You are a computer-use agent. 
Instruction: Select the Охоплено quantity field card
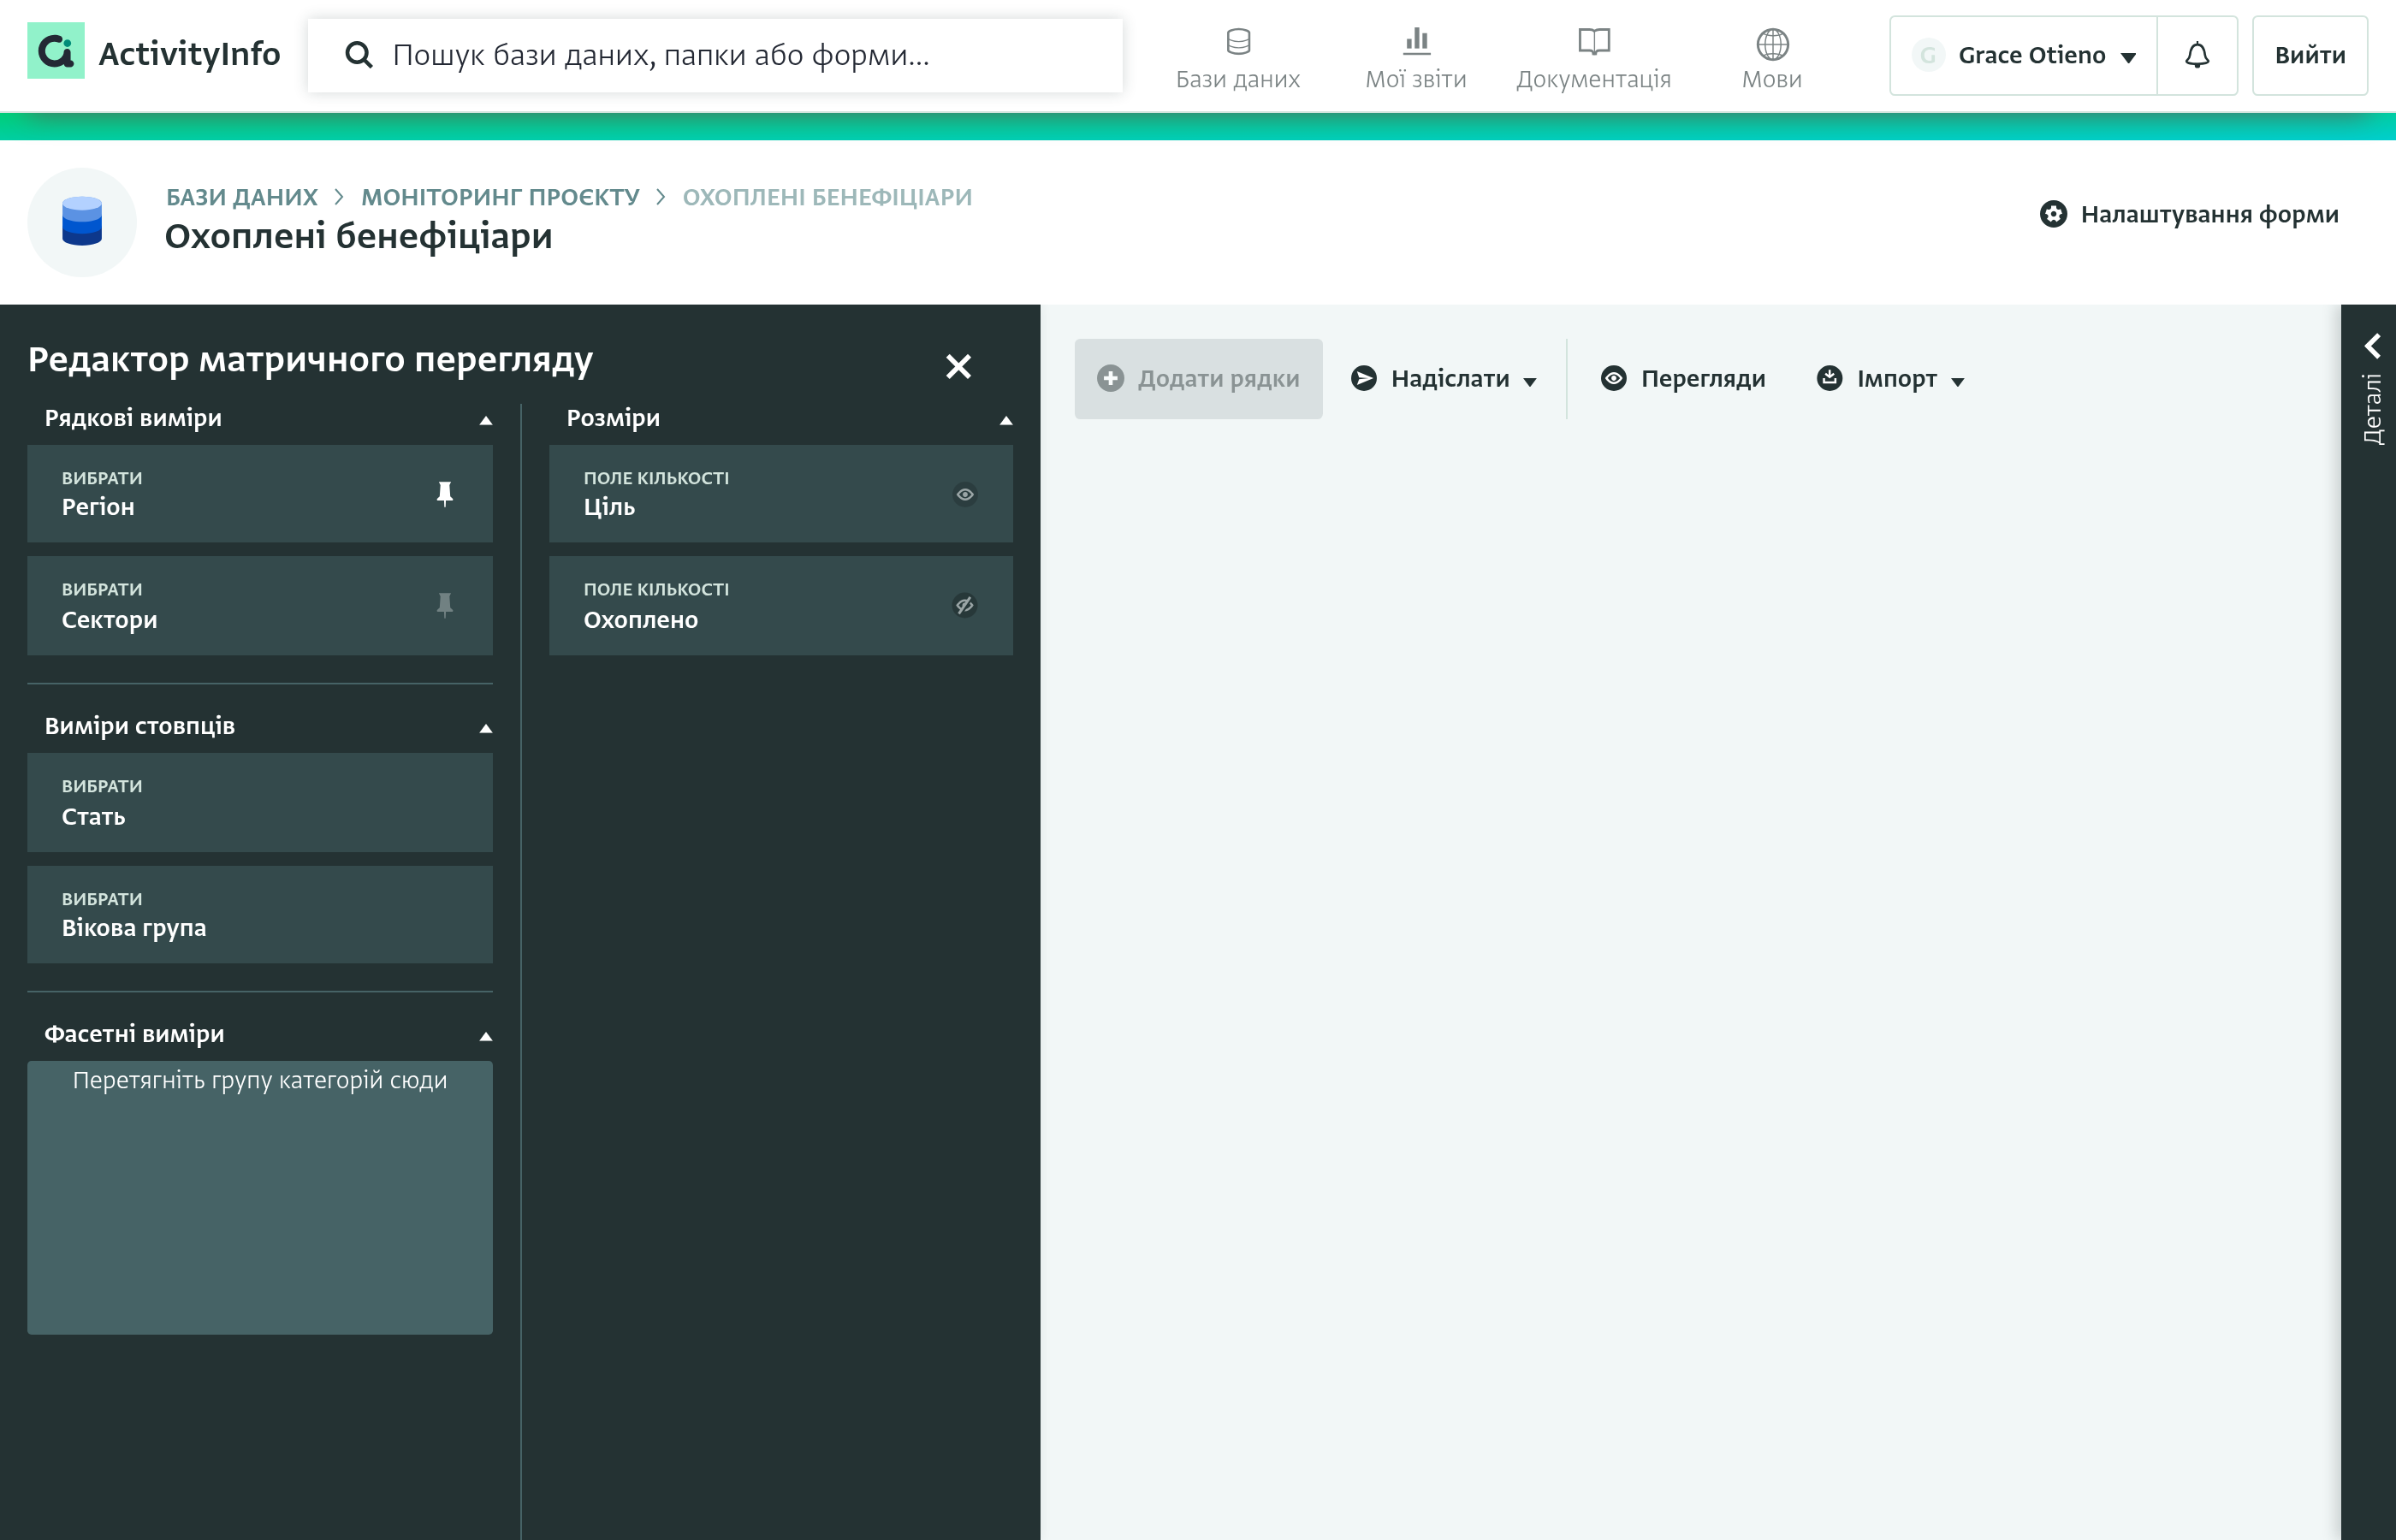(780, 606)
